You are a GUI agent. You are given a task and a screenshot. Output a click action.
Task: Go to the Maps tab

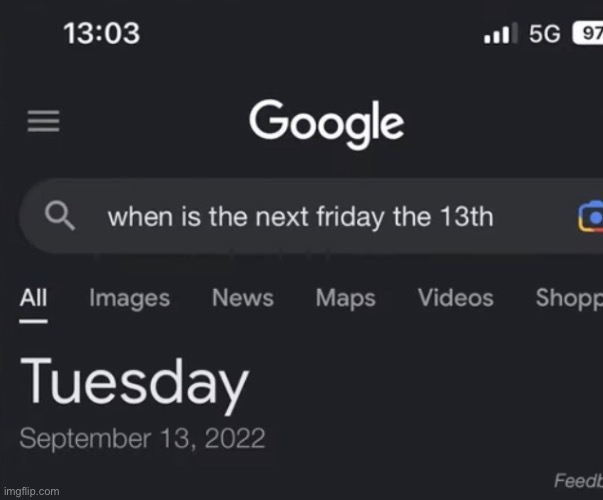click(x=344, y=298)
